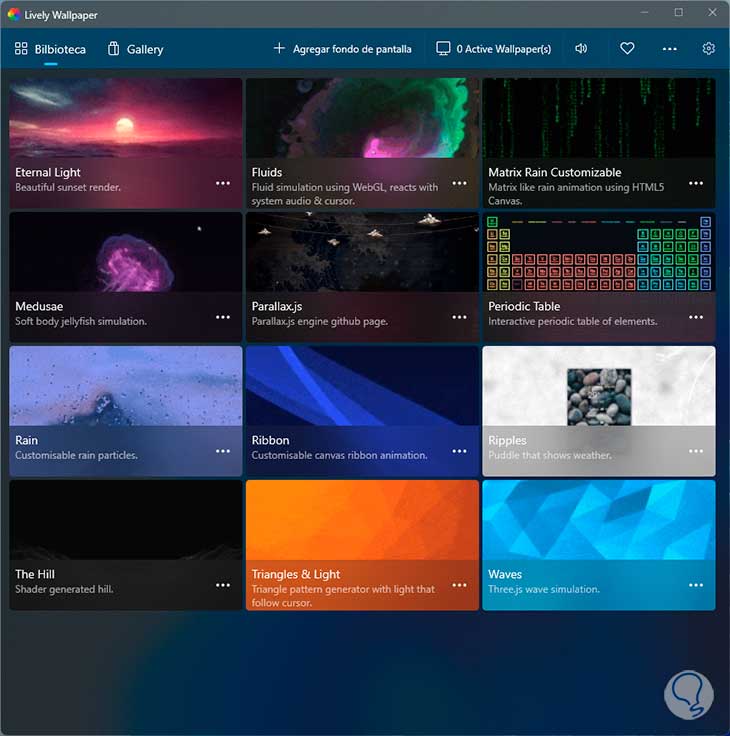Minimize the Lively Wallpaper window

point(644,13)
